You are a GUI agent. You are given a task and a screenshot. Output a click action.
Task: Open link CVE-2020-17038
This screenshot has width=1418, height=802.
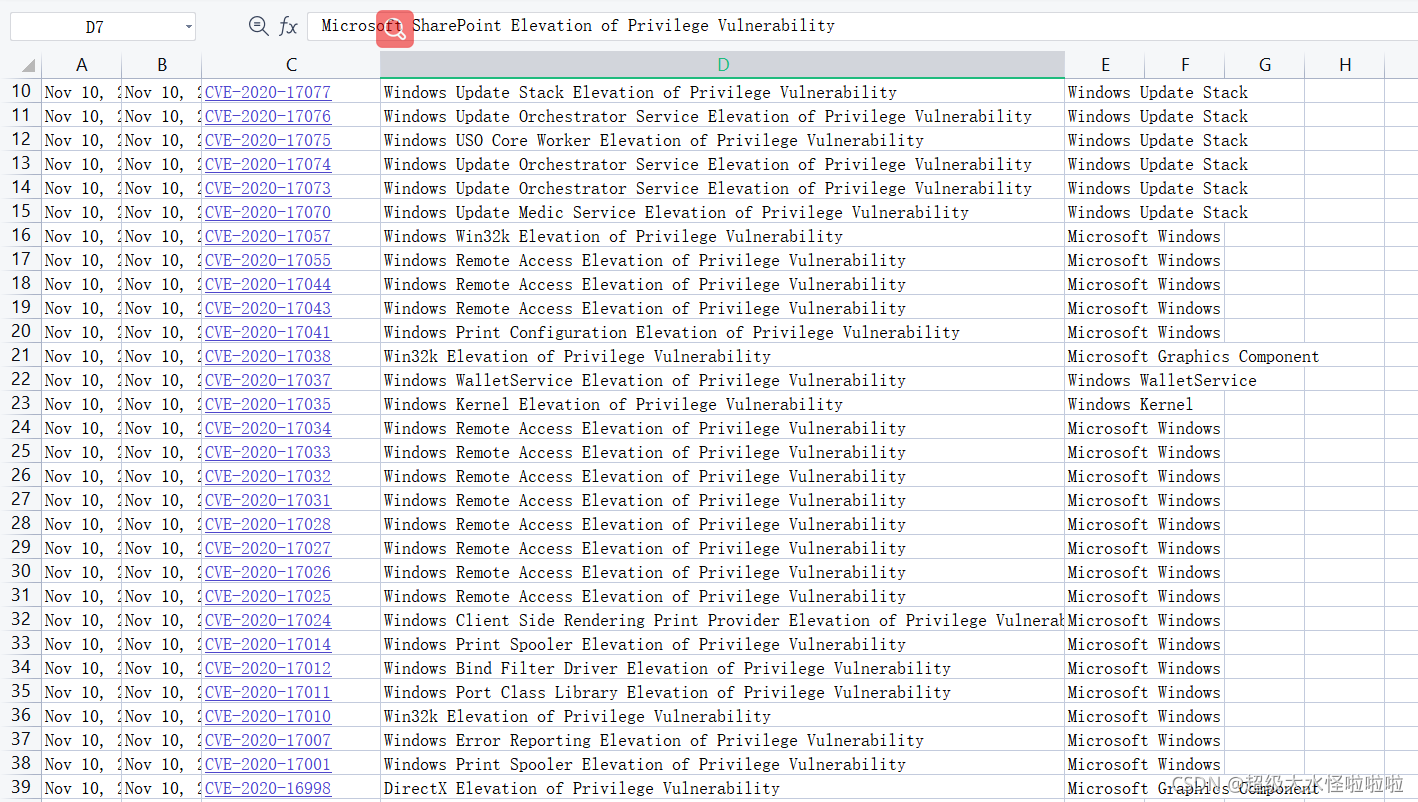[268, 356]
